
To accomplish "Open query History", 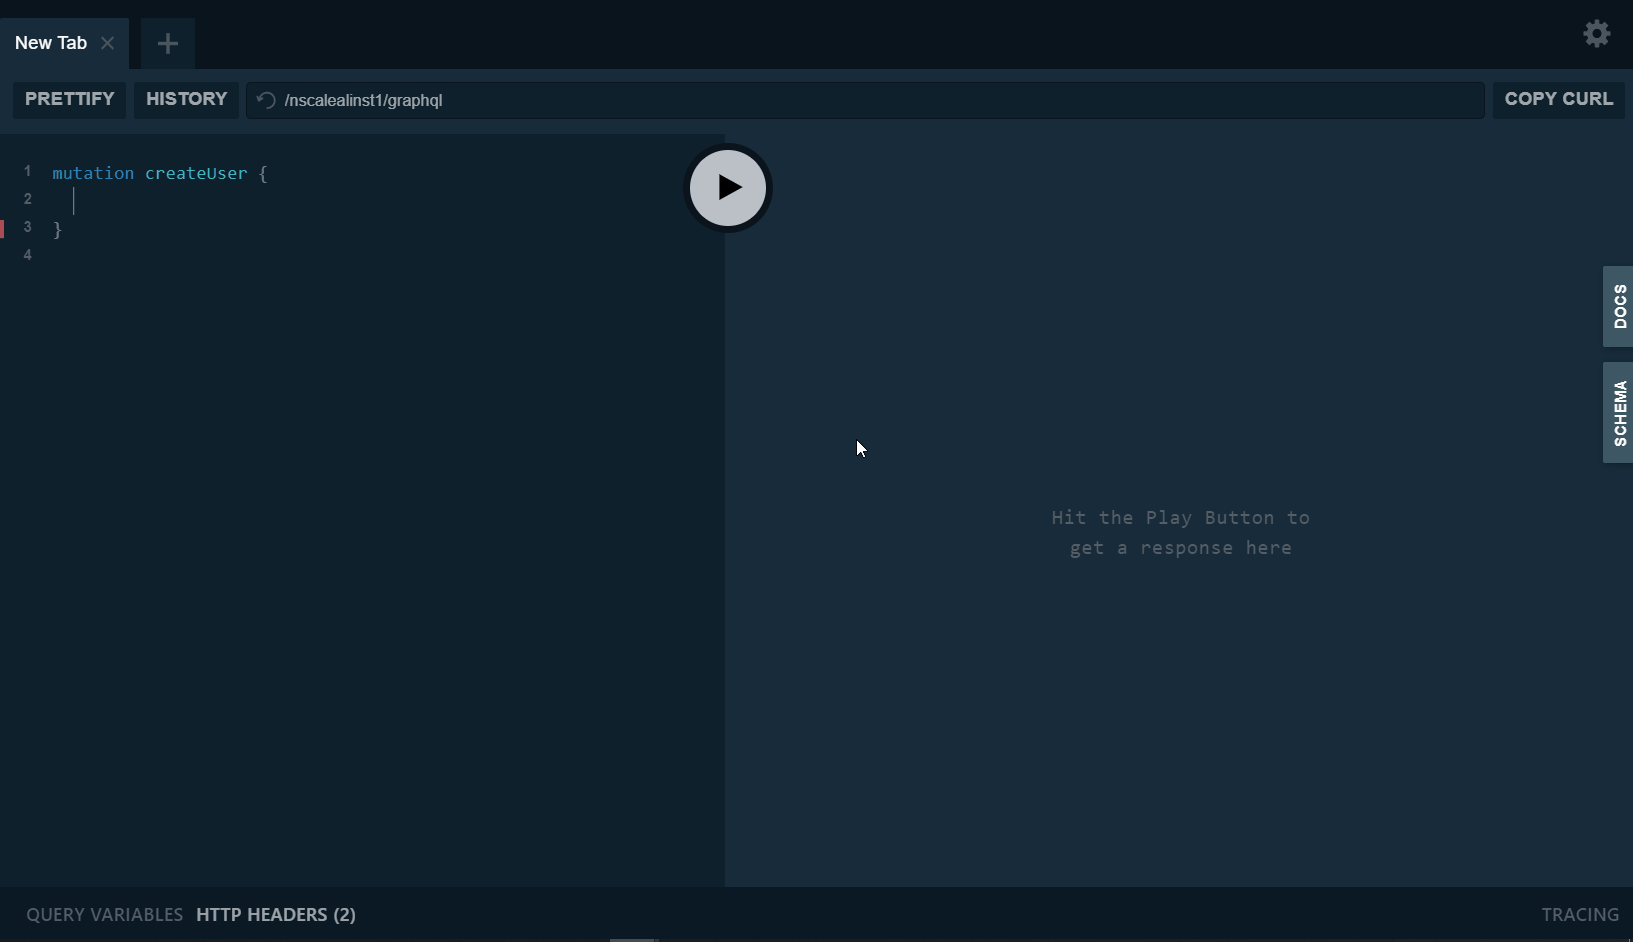I will pos(186,100).
